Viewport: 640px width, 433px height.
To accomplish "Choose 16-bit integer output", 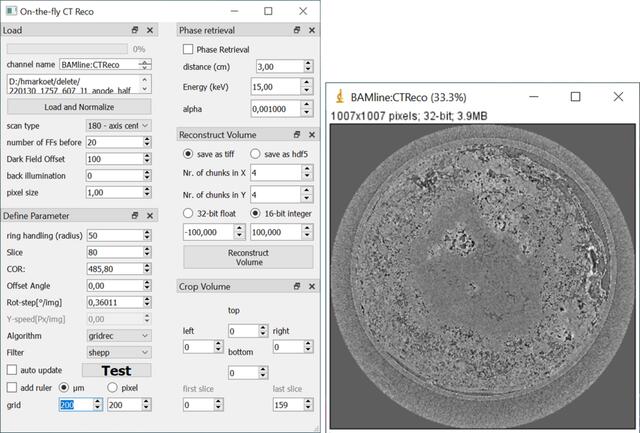I will click(x=255, y=213).
